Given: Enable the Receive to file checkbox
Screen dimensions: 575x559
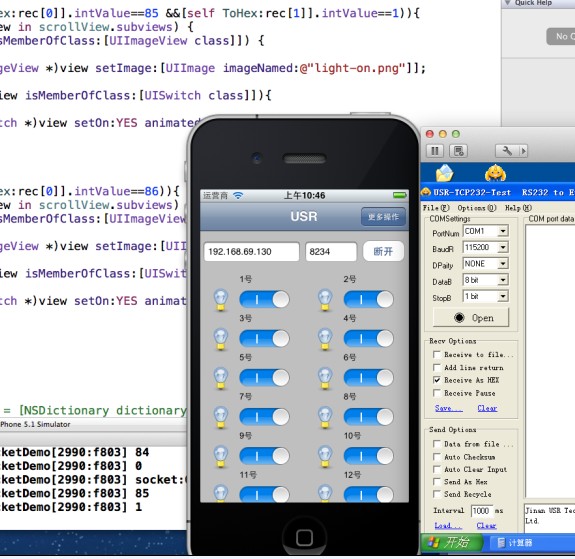Looking at the screenshot, I should (436, 355).
